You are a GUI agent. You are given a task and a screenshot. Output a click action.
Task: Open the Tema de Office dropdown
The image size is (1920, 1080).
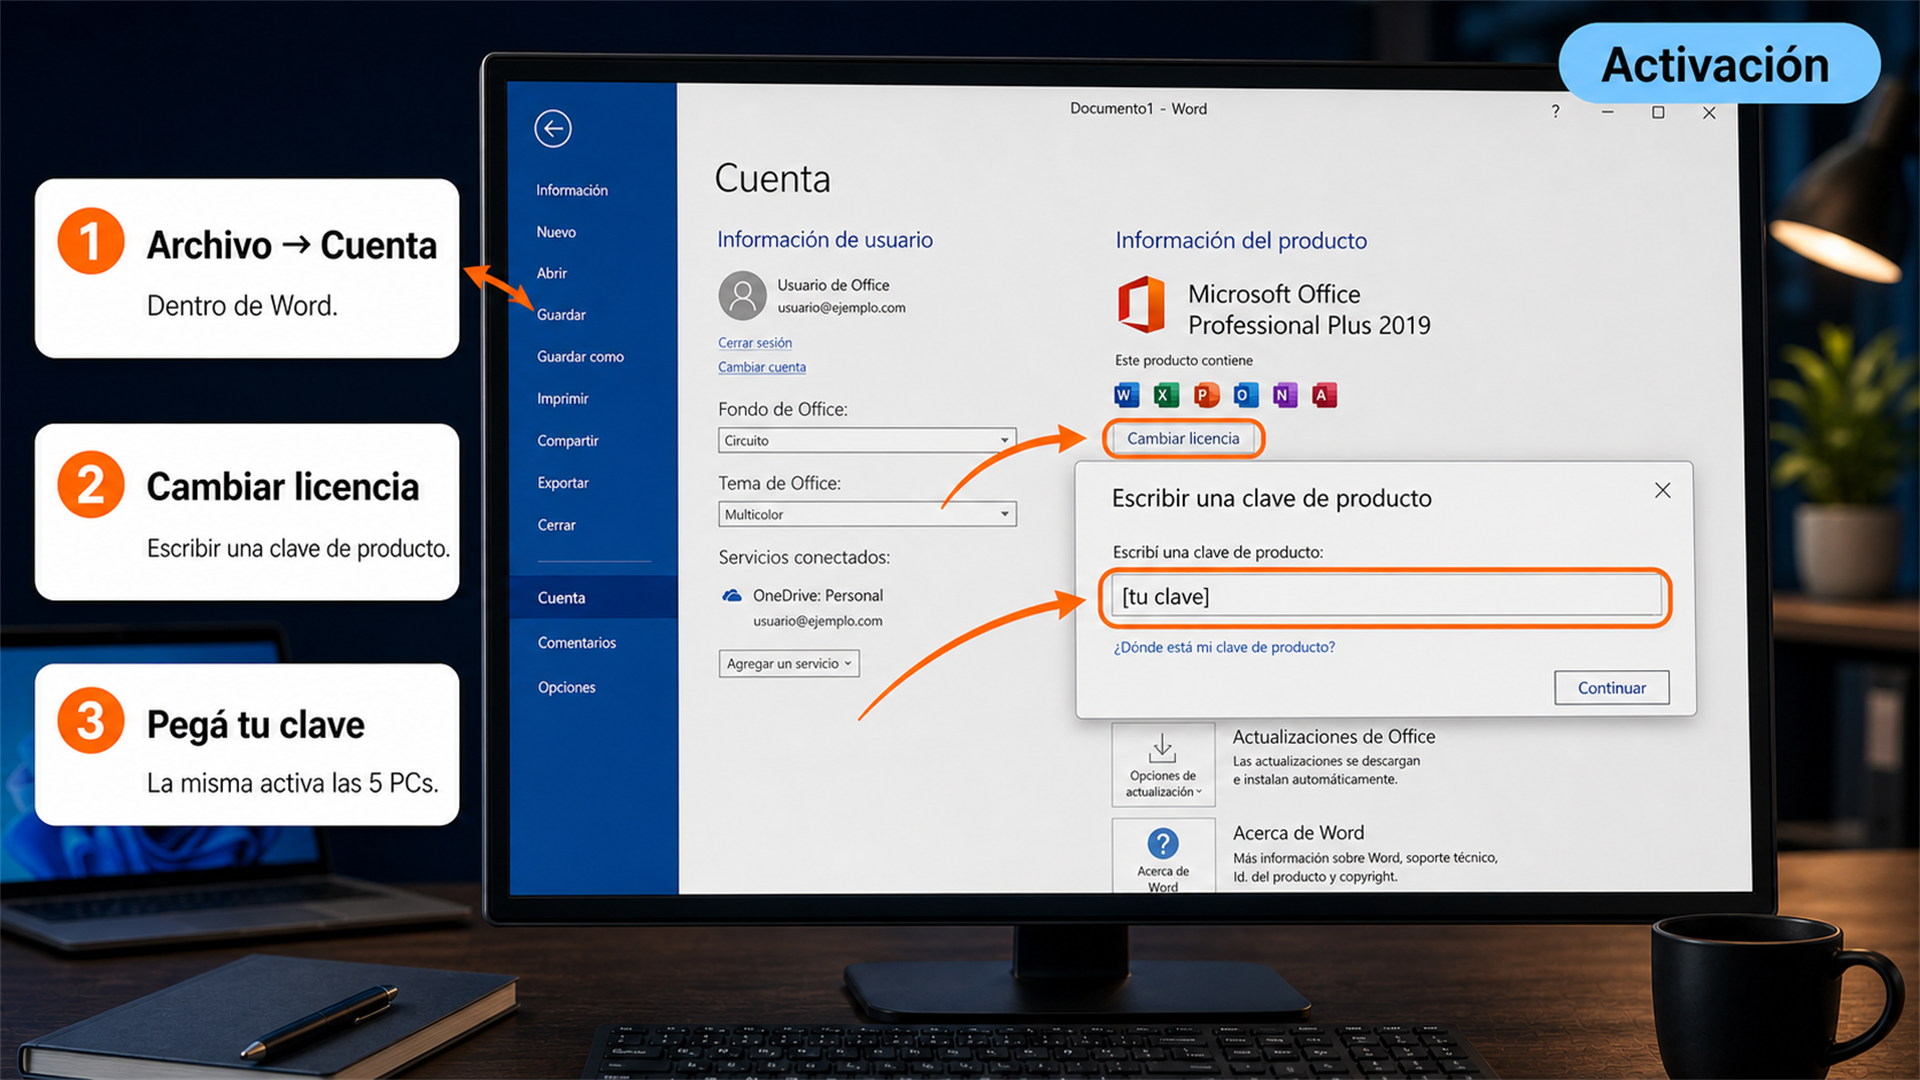point(867,514)
